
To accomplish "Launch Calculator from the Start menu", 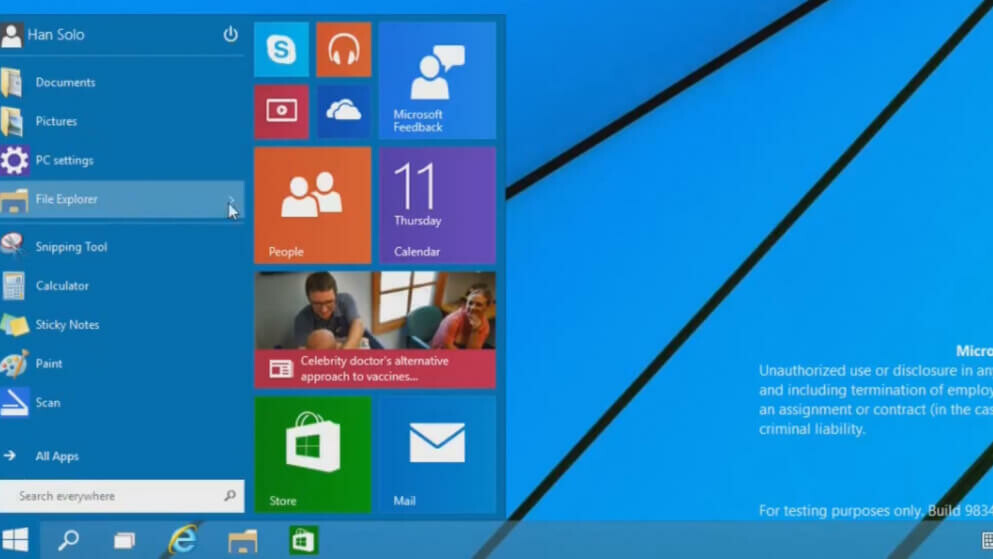I will click(x=122, y=286).
